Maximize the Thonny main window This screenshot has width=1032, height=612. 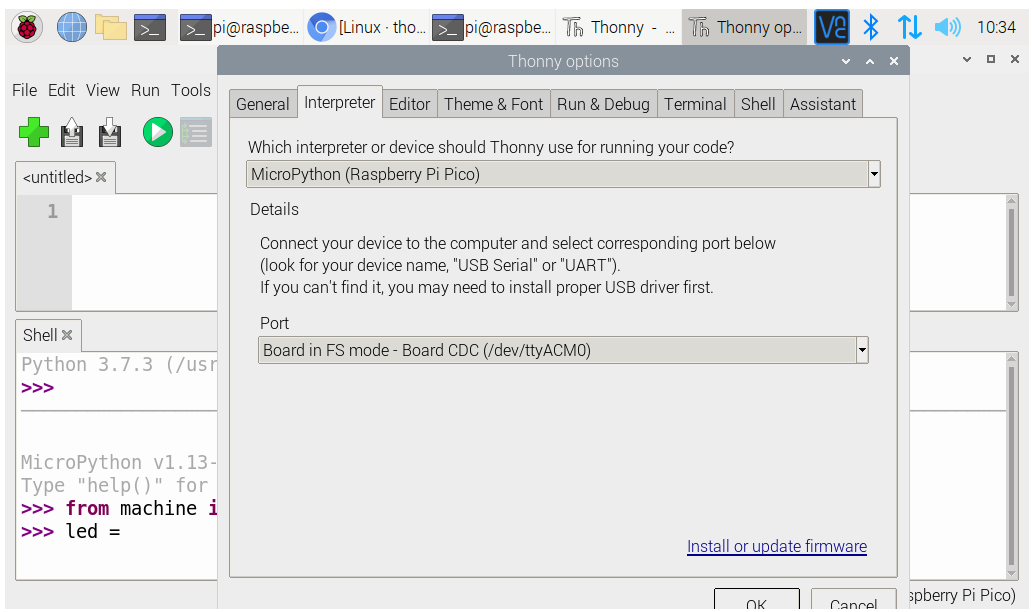pyautogui.click(x=991, y=59)
